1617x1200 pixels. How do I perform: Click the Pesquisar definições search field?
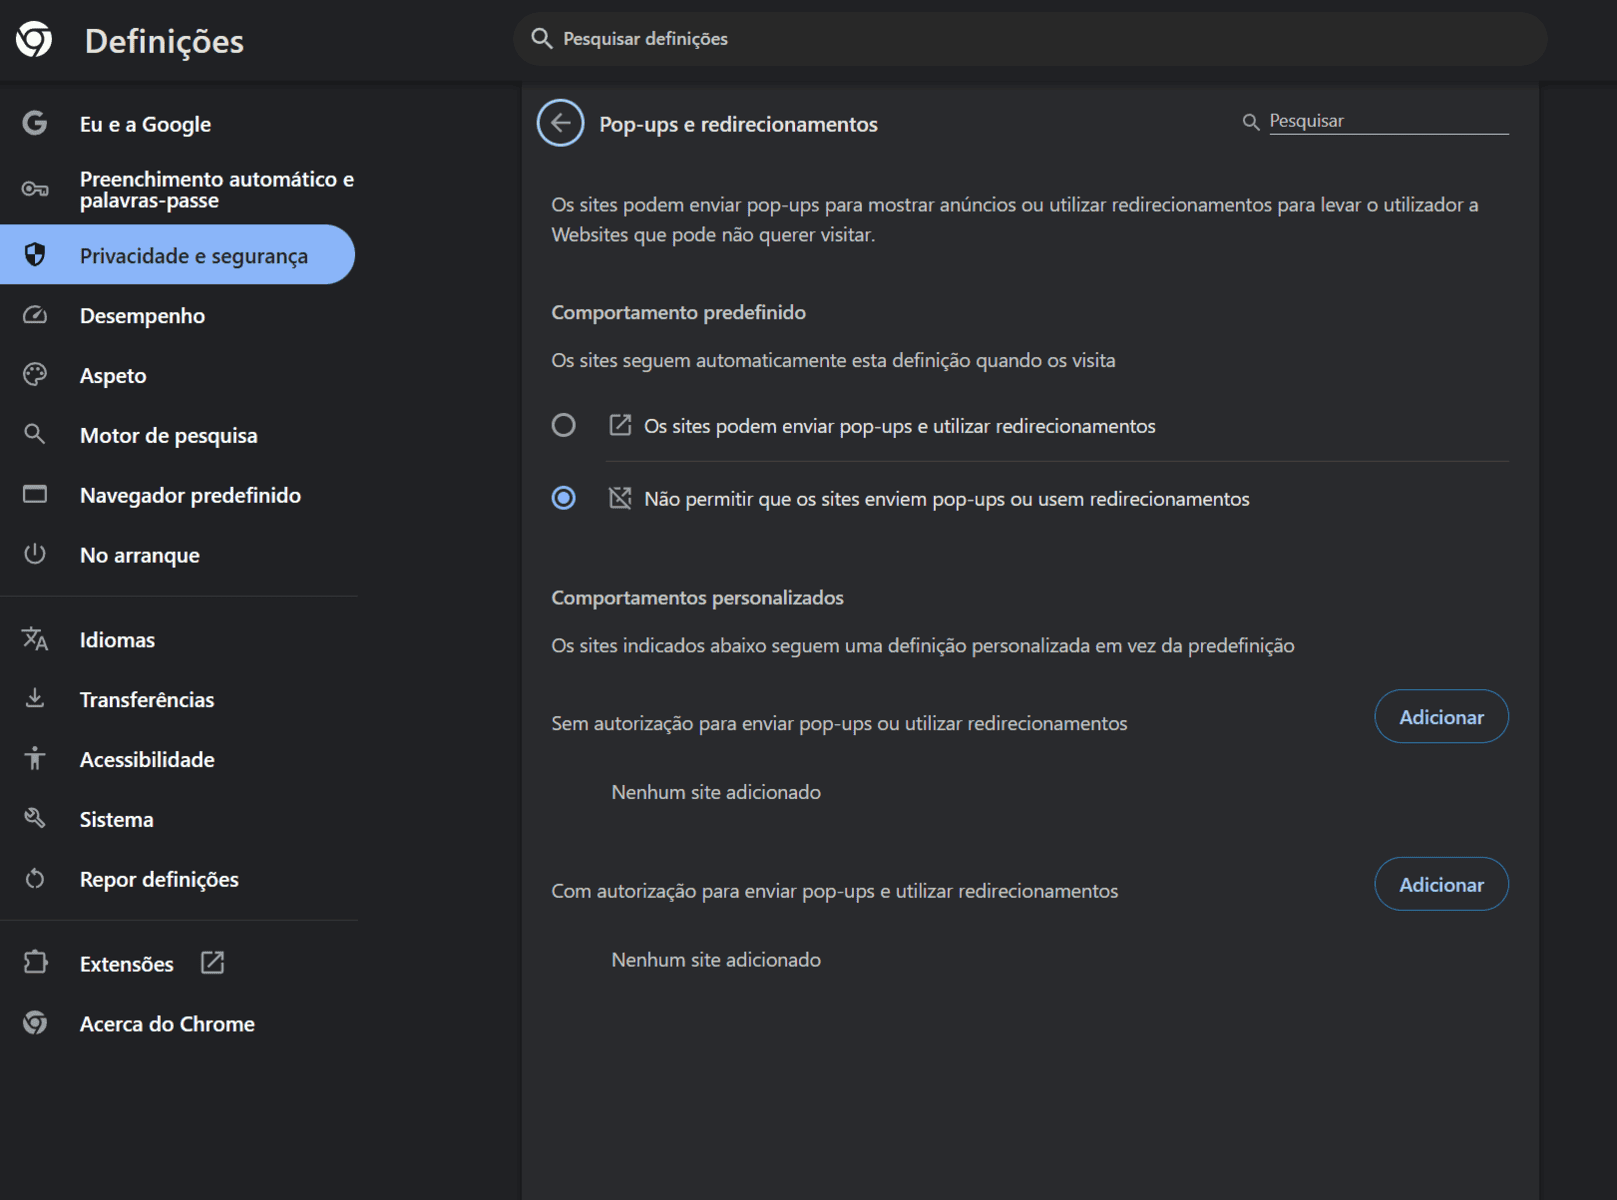[1030, 39]
